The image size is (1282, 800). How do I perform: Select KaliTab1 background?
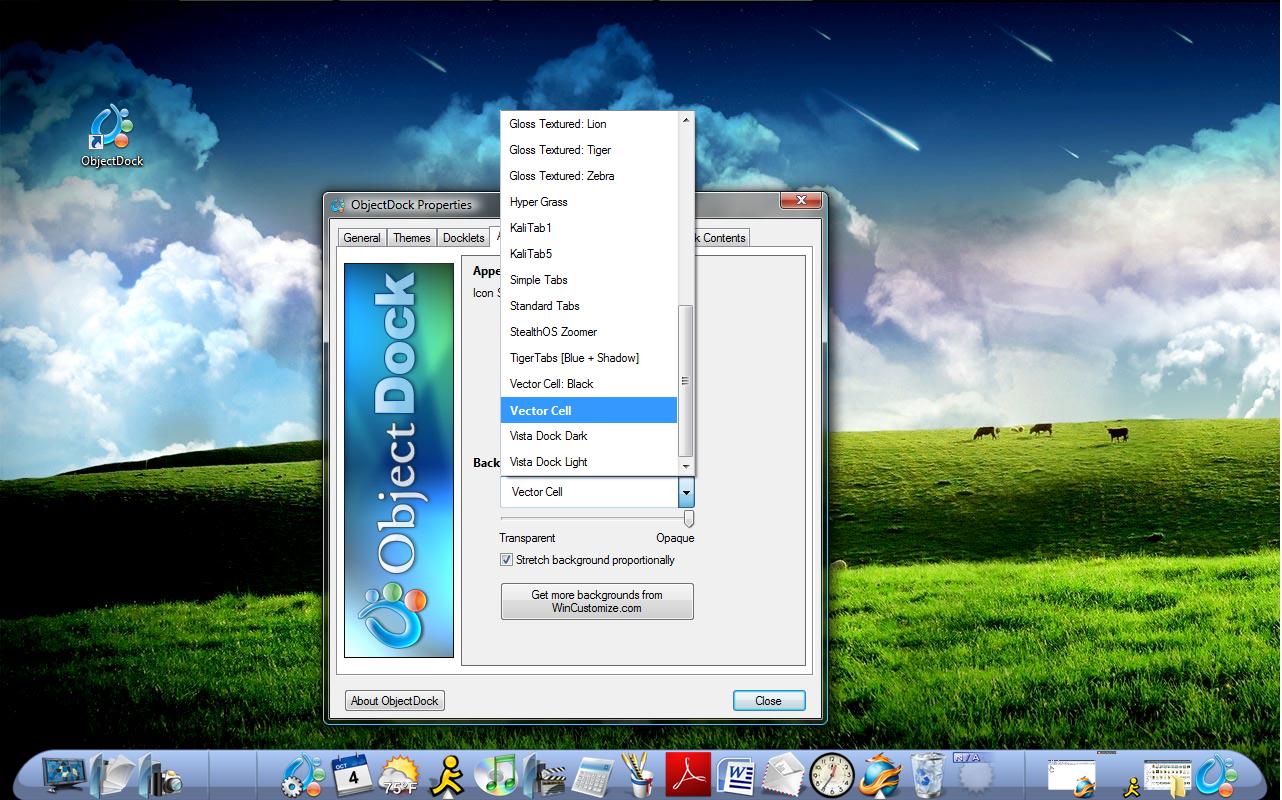(589, 228)
